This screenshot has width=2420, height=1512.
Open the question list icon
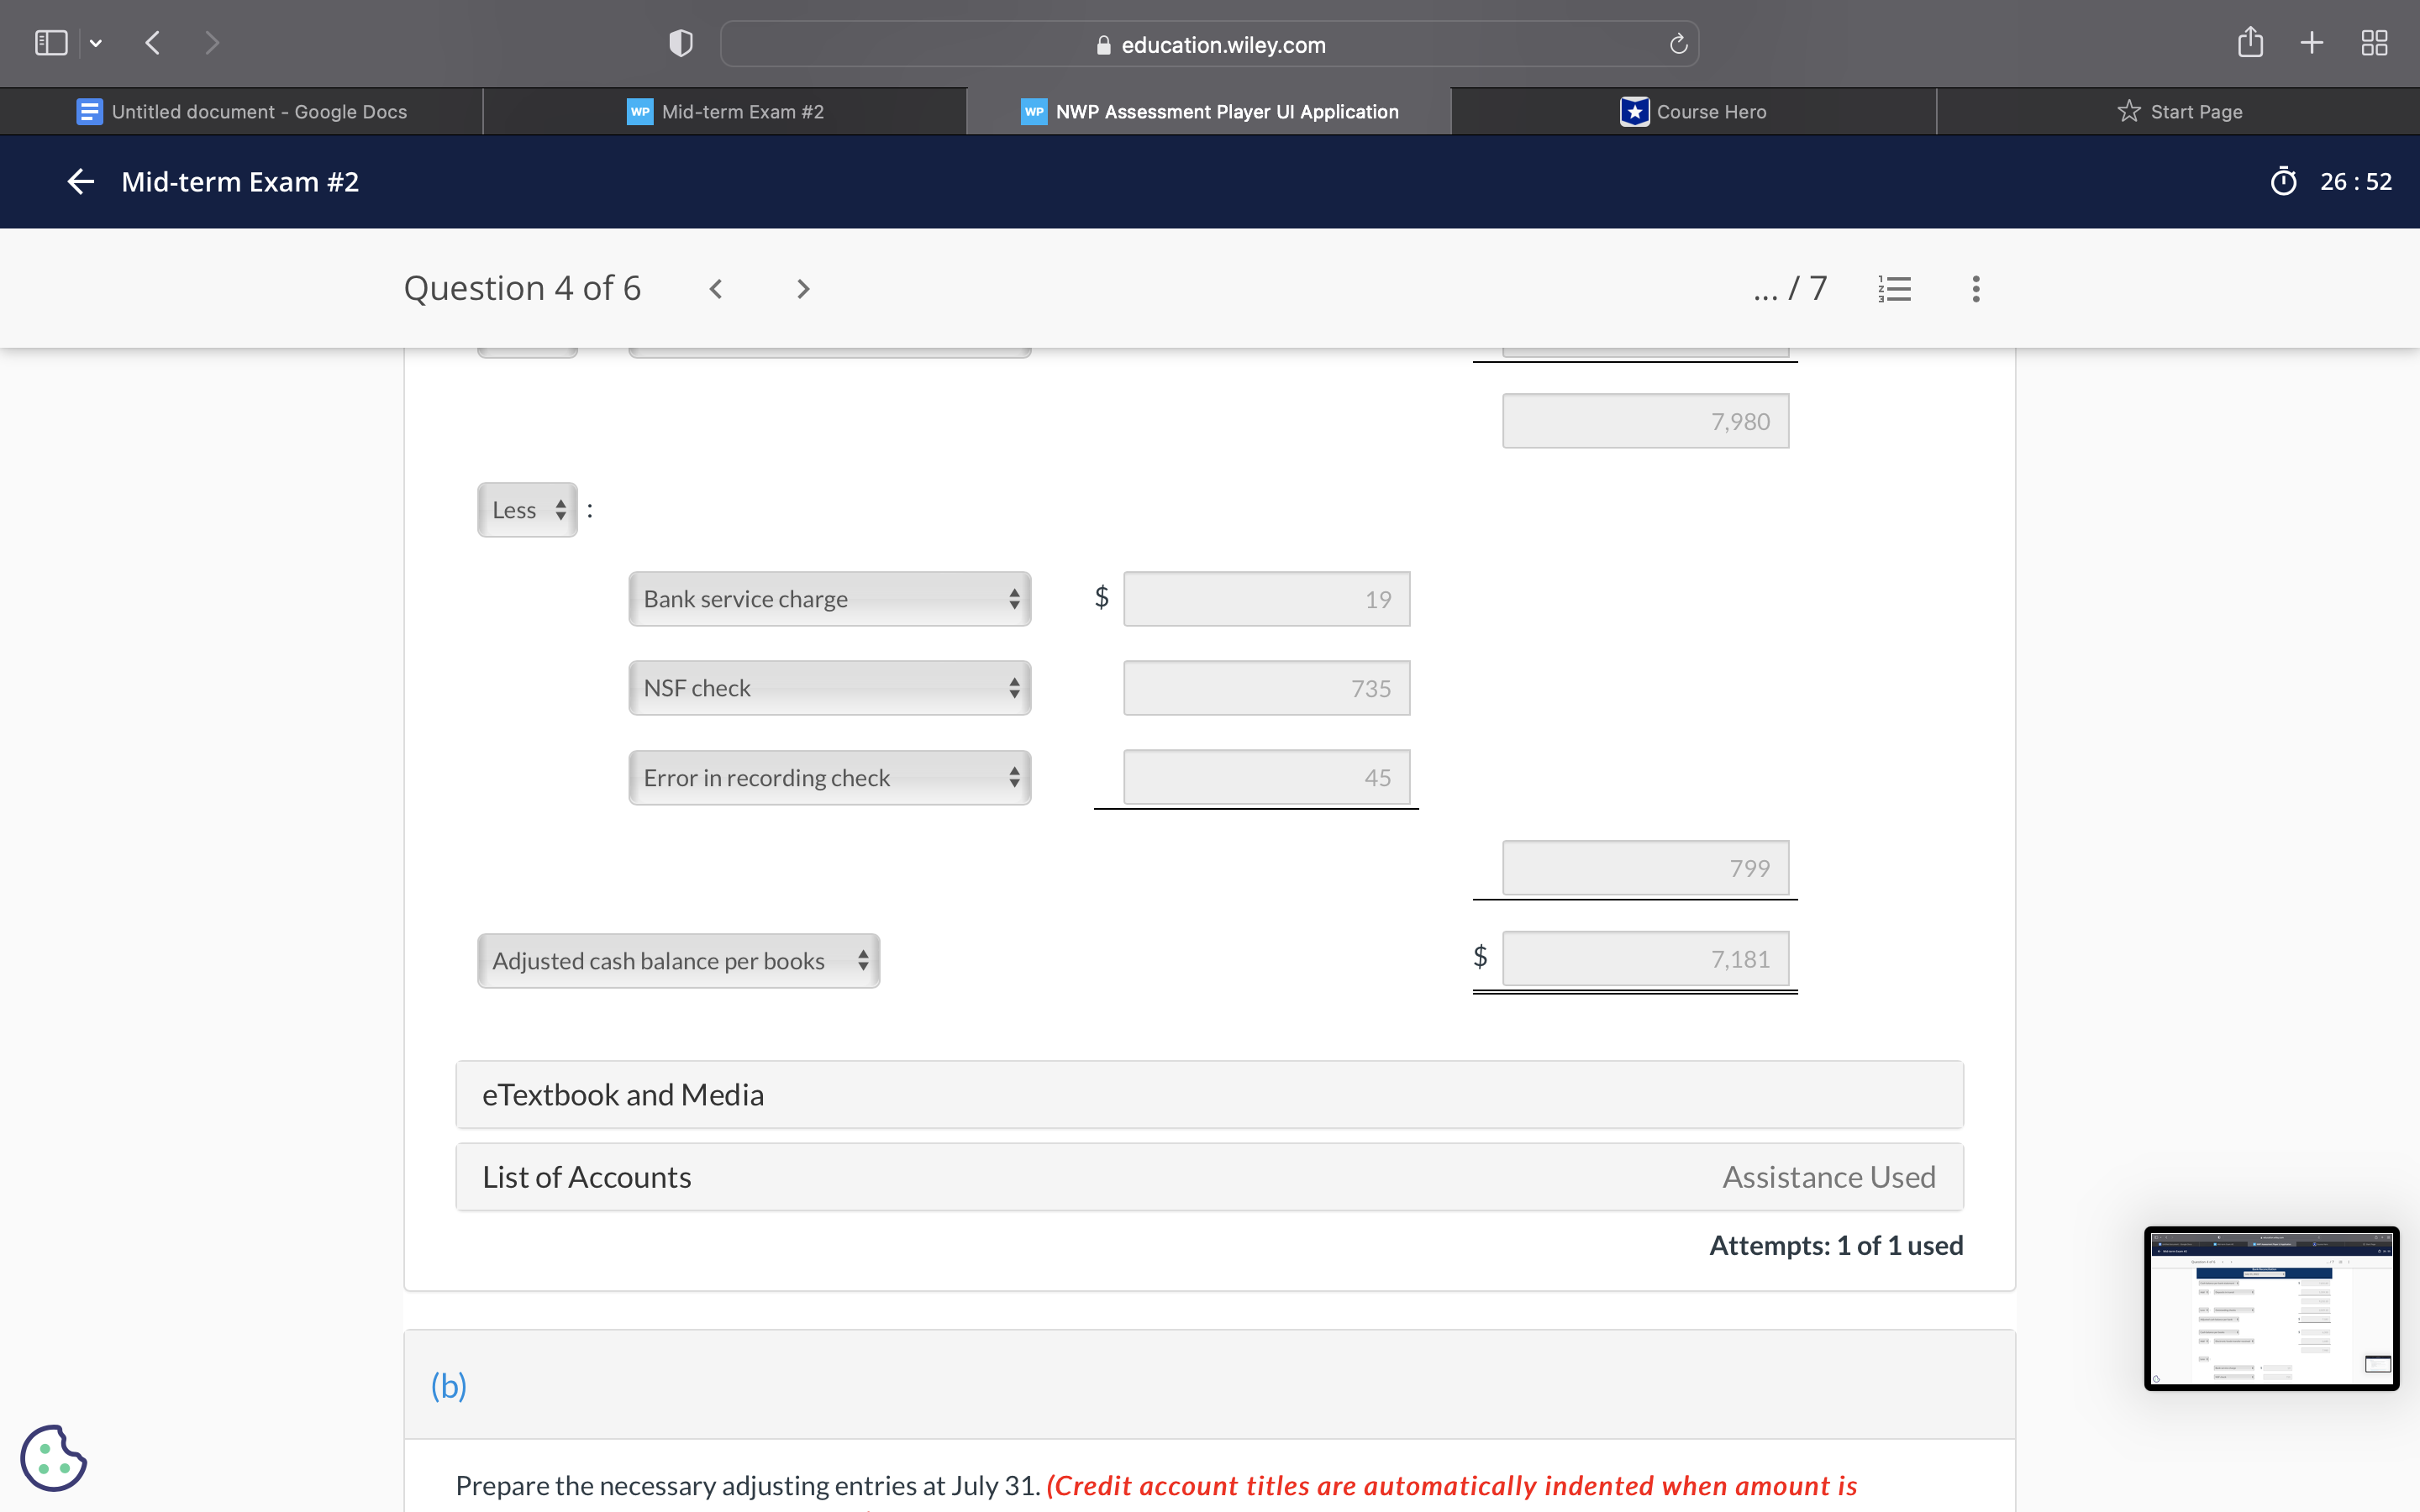click(1894, 289)
